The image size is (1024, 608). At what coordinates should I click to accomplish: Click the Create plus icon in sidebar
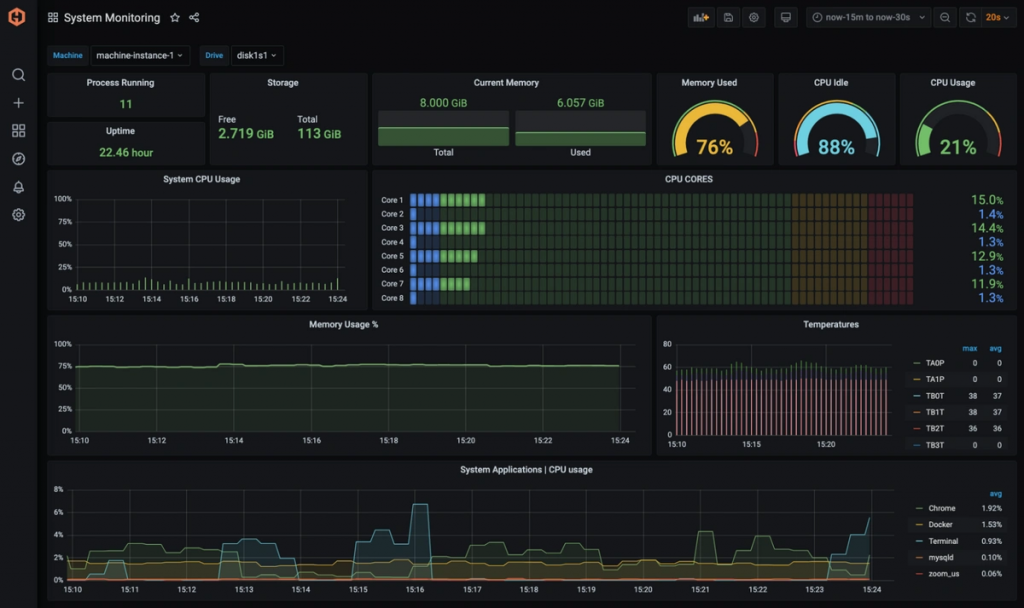click(x=18, y=103)
